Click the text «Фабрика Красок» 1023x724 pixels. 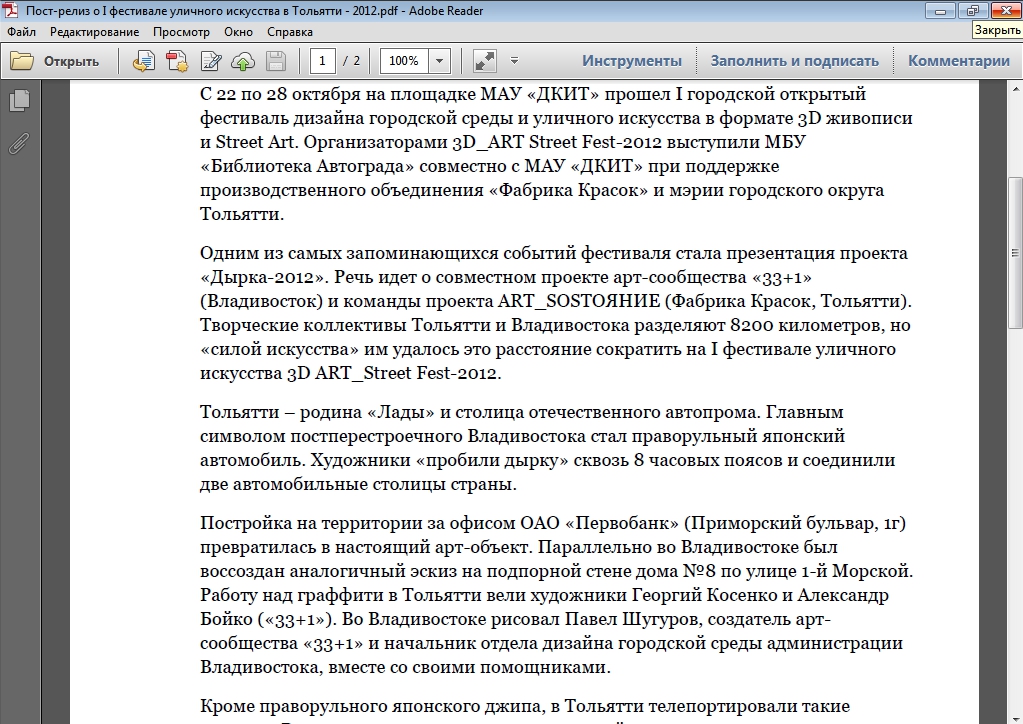click(567, 190)
